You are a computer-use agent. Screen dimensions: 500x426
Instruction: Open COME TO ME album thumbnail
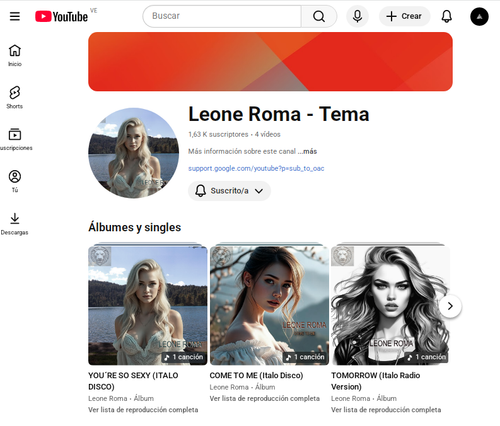click(269, 305)
